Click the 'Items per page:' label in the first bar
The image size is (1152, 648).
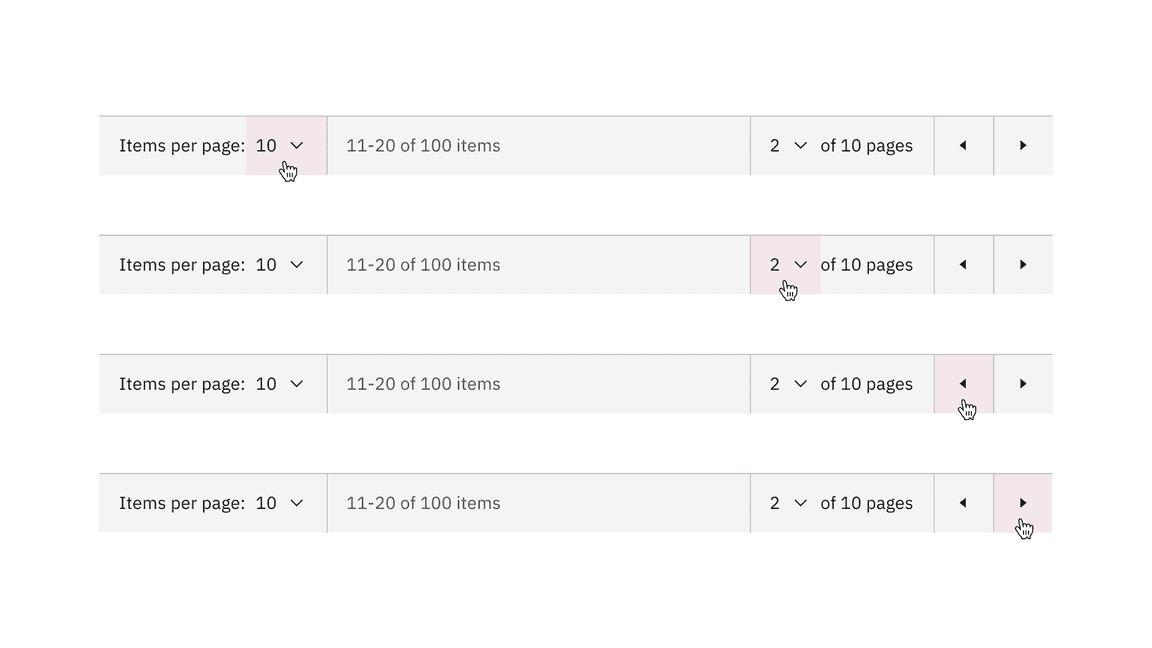point(182,145)
